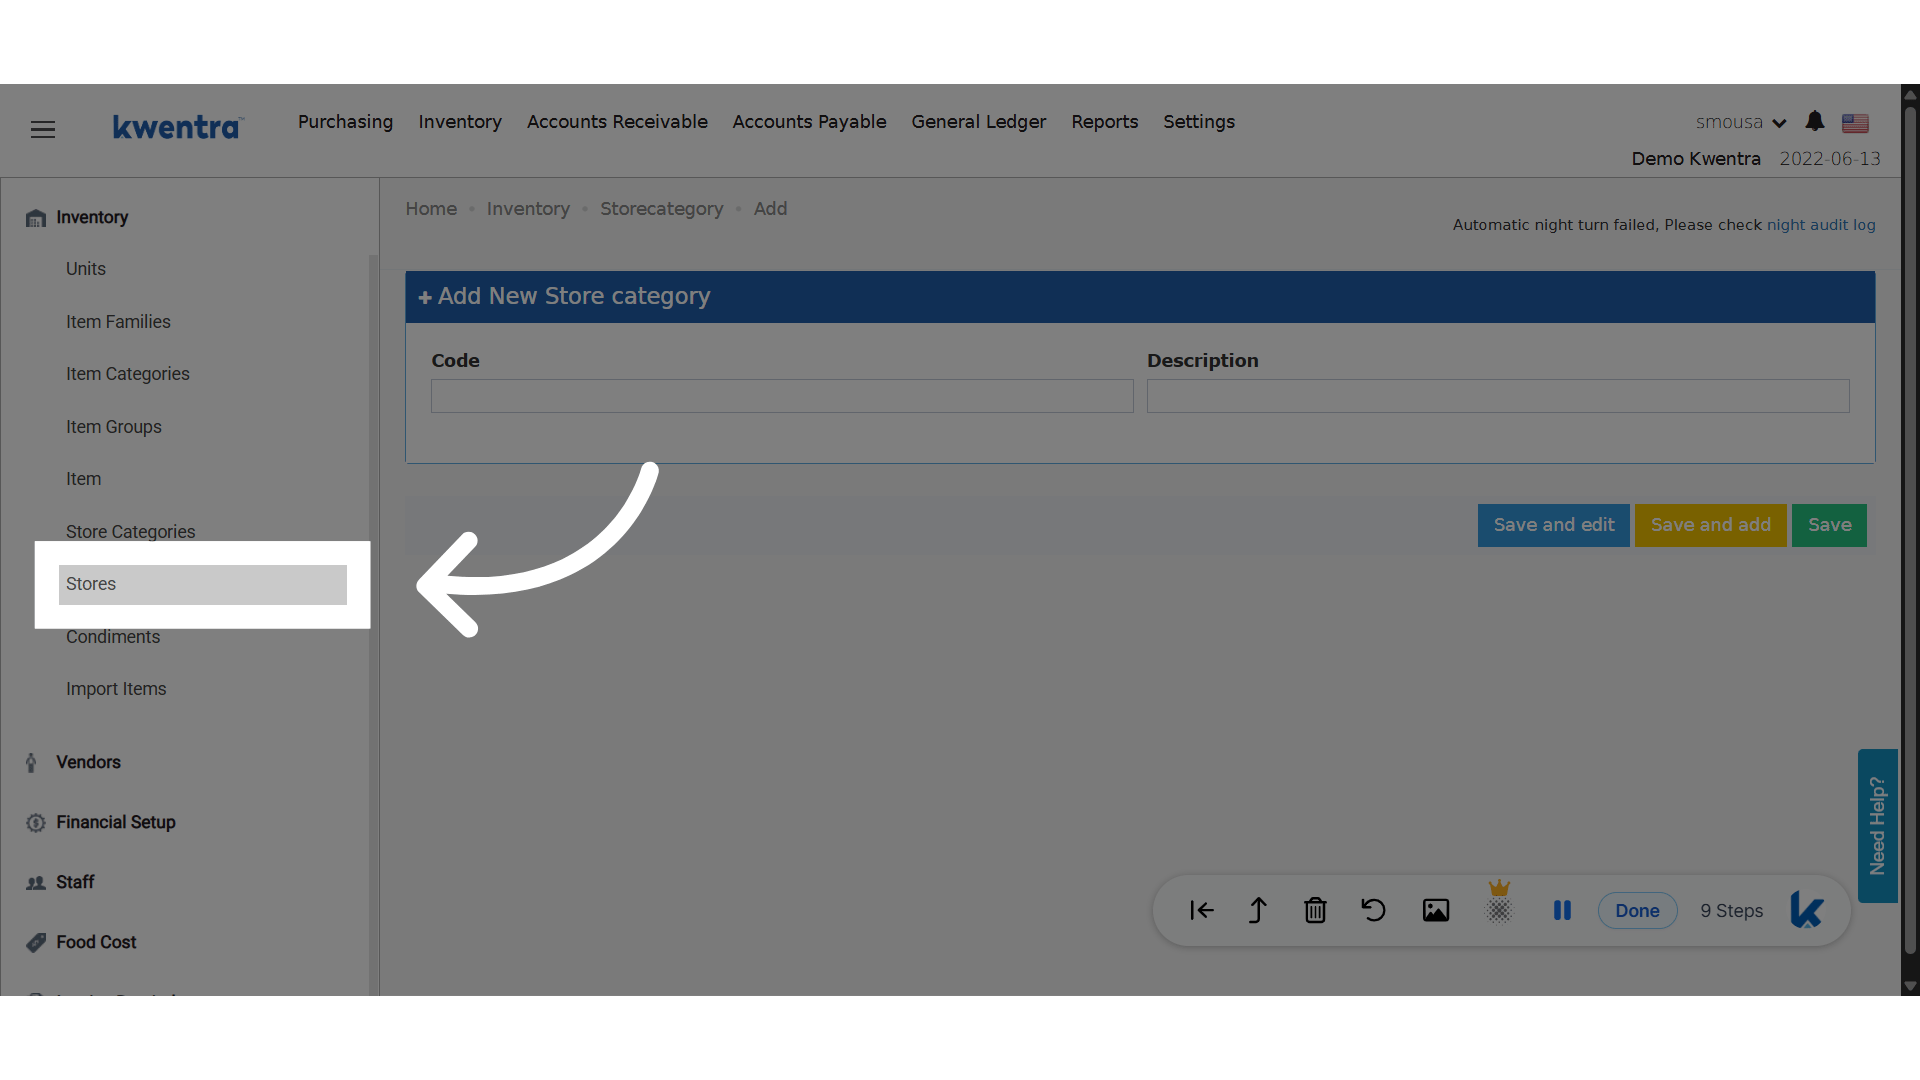This screenshot has width=1920, height=1080.
Task: Click the page scrollbar up arrow
Action: click(x=1910, y=95)
